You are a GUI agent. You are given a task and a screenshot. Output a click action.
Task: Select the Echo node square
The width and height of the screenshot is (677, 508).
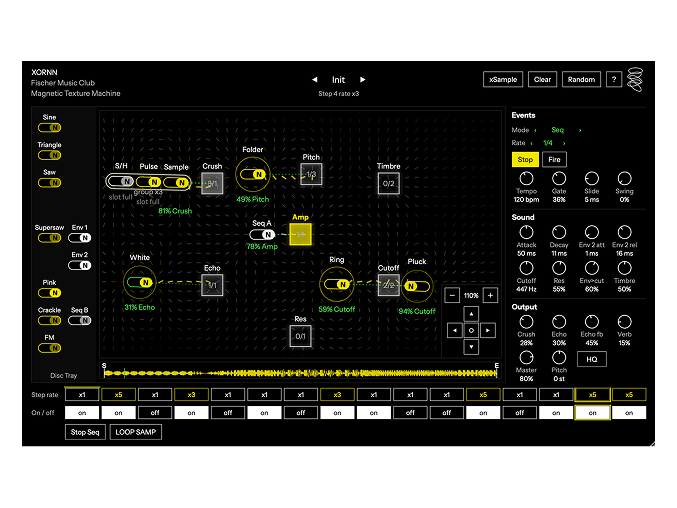pyautogui.click(x=212, y=285)
